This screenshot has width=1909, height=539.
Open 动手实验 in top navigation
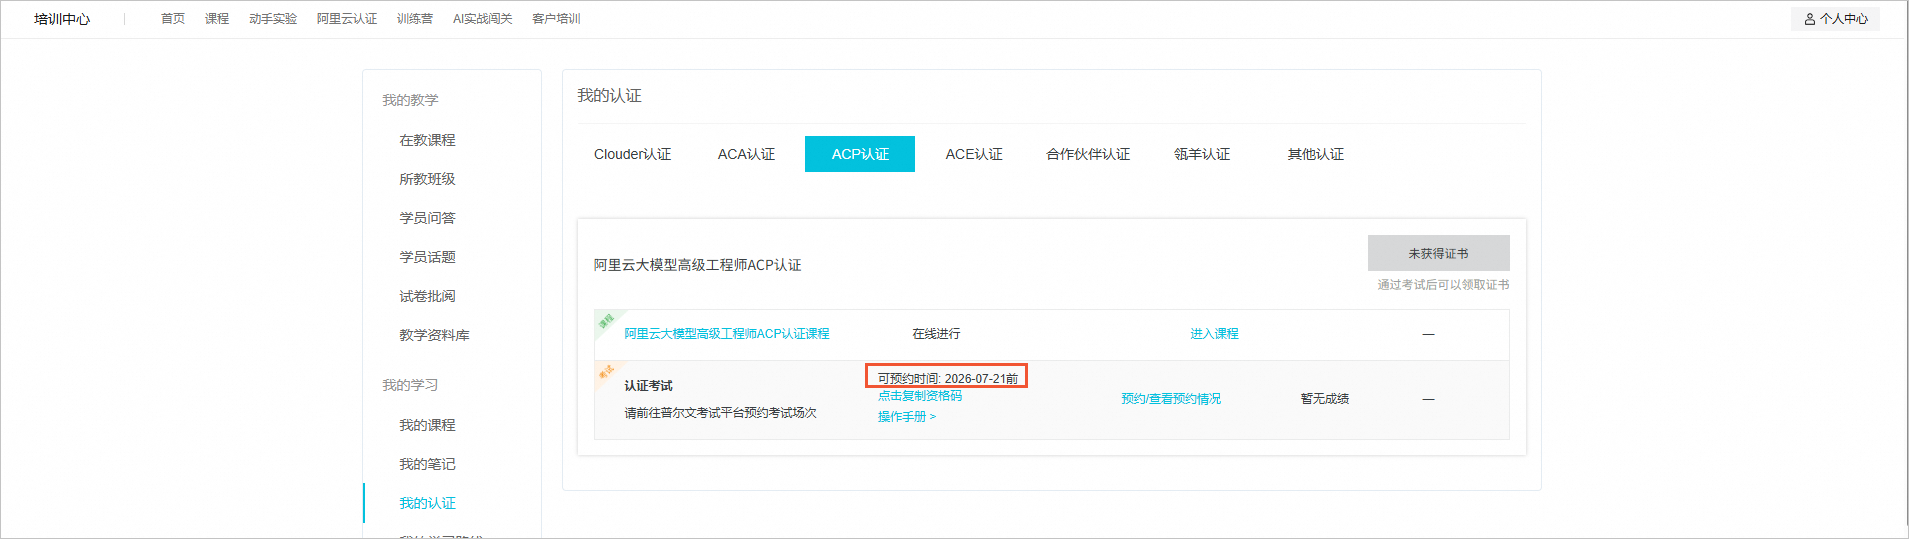point(273,19)
